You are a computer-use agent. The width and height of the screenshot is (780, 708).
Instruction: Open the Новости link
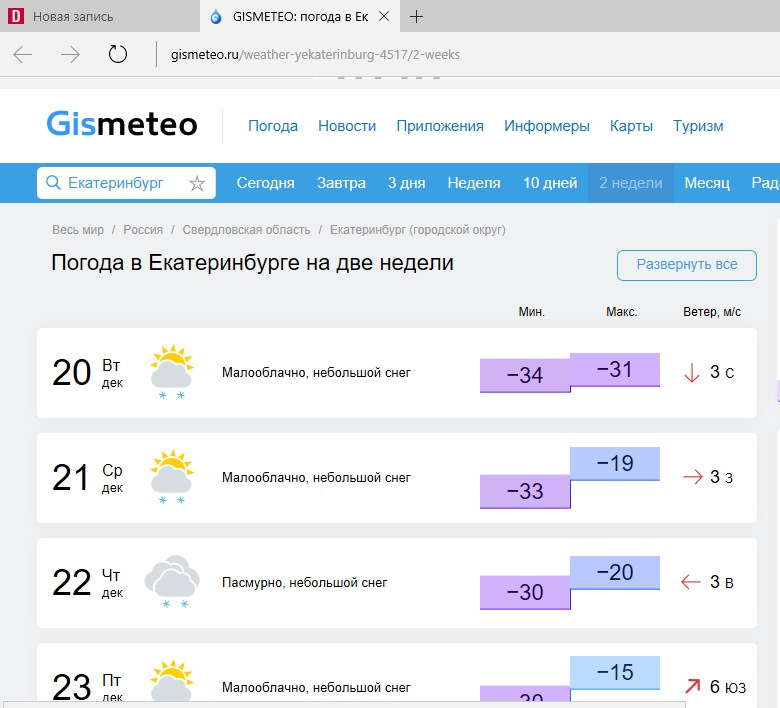[347, 126]
